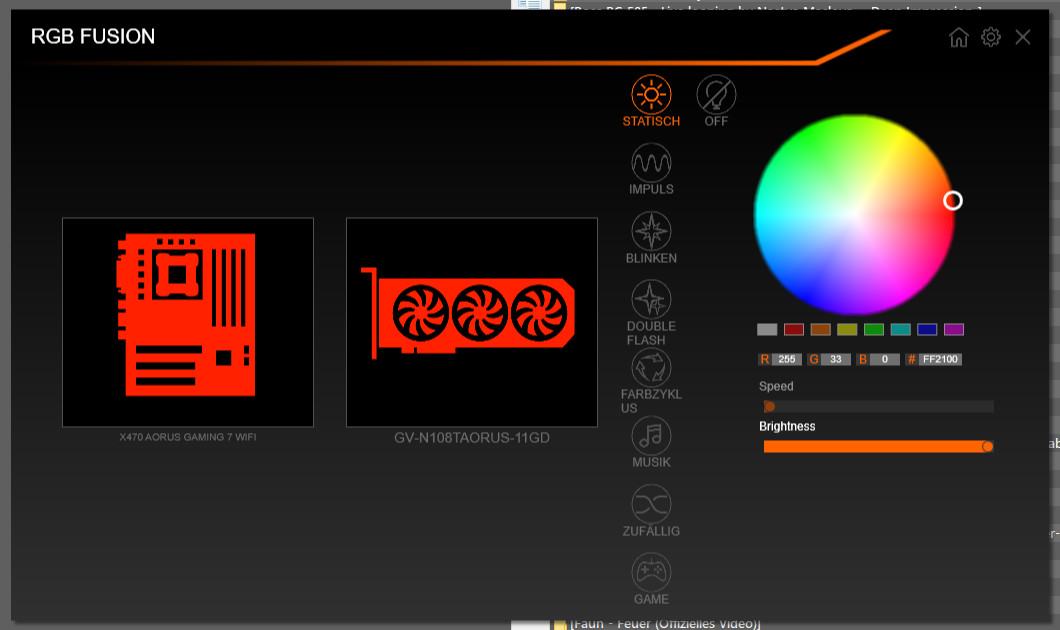Click the Brightness label
This screenshot has width=1060, height=630.
pyautogui.click(x=787, y=426)
